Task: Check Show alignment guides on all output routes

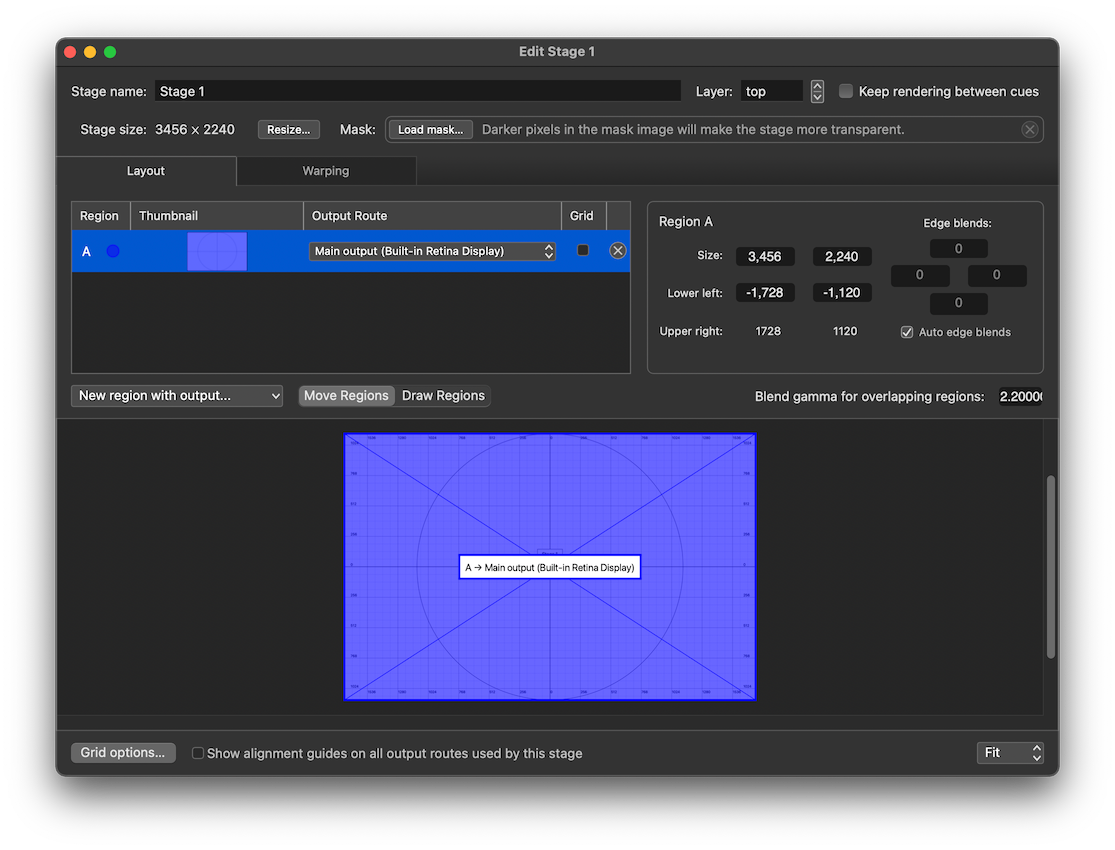Action: coord(197,753)
